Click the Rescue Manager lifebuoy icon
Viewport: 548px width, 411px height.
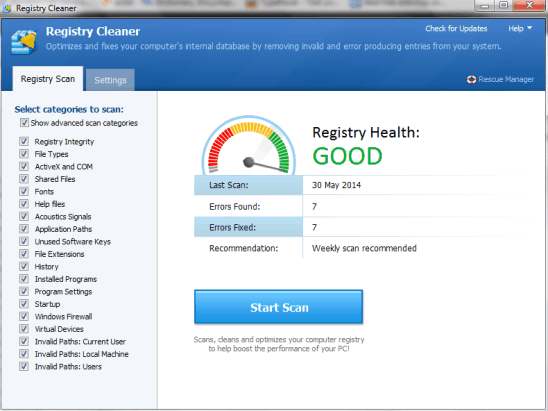[x=471, y=80]
